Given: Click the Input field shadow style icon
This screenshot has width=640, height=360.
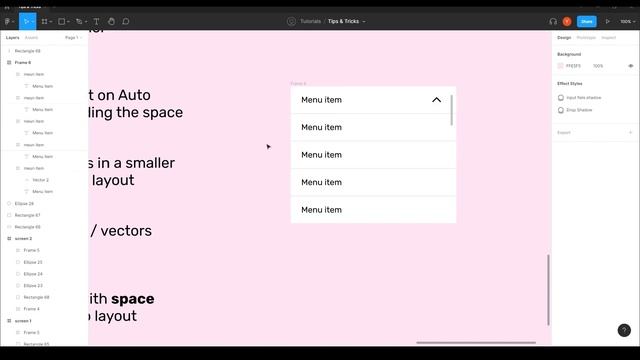Looking at the screenshot, I should [561, 98].
